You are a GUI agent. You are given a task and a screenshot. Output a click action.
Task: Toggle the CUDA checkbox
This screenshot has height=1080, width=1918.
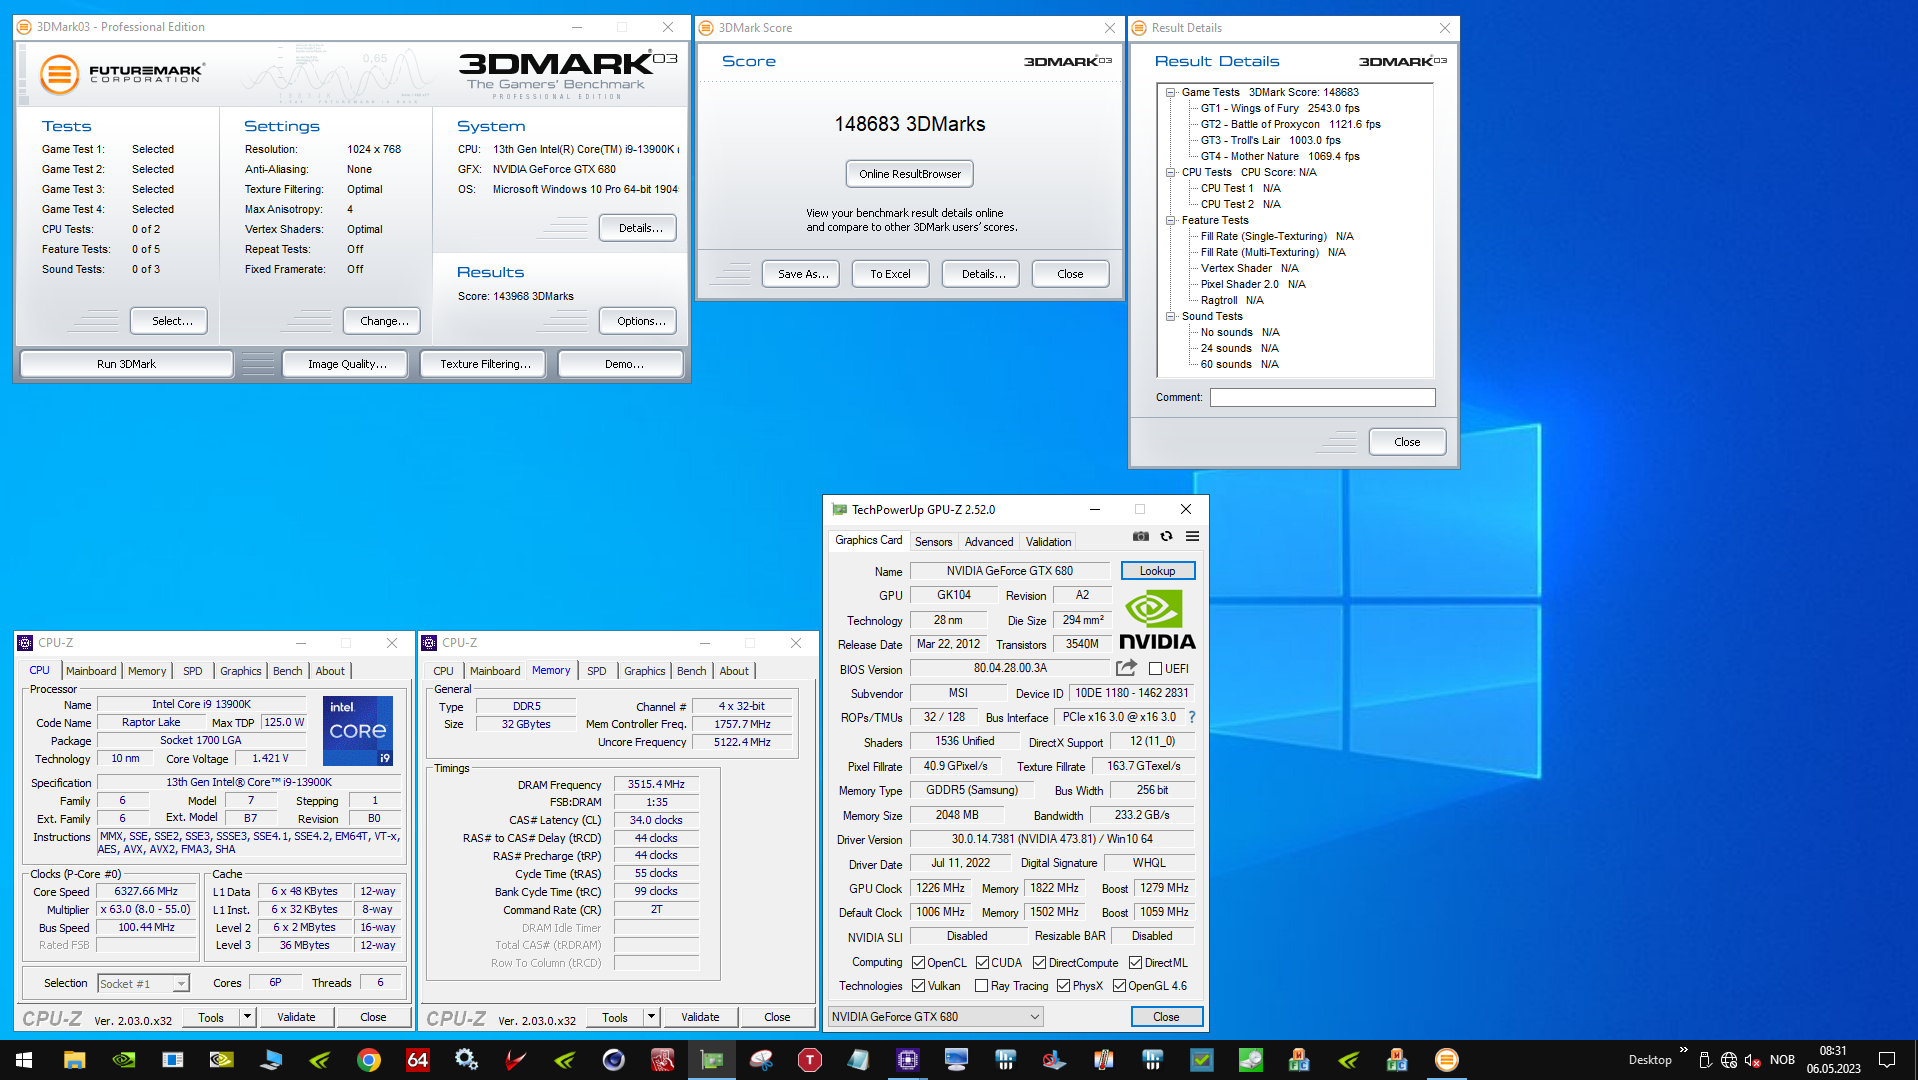pyautogui.click(x=982, y=963)
